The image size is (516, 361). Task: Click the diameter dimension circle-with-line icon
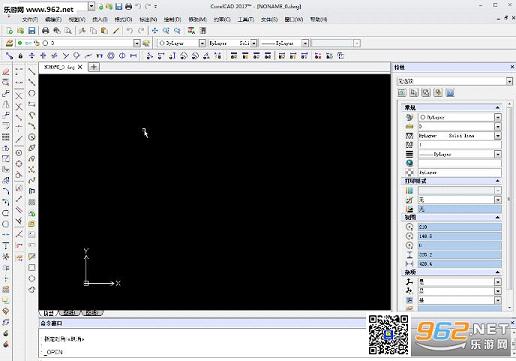coord(122,56)
